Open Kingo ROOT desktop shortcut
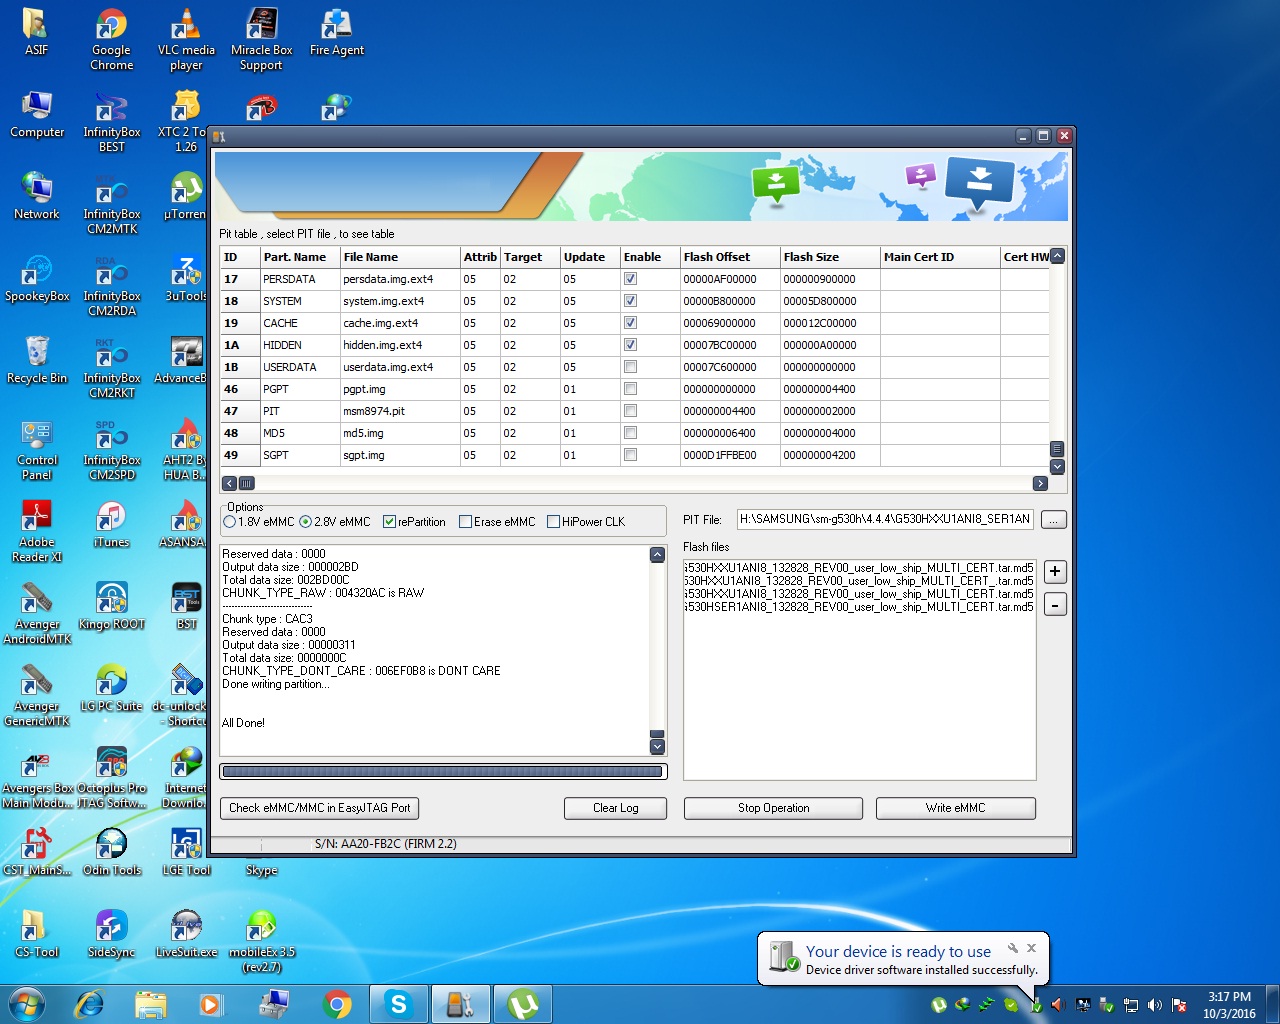 (x=111, y=607)
